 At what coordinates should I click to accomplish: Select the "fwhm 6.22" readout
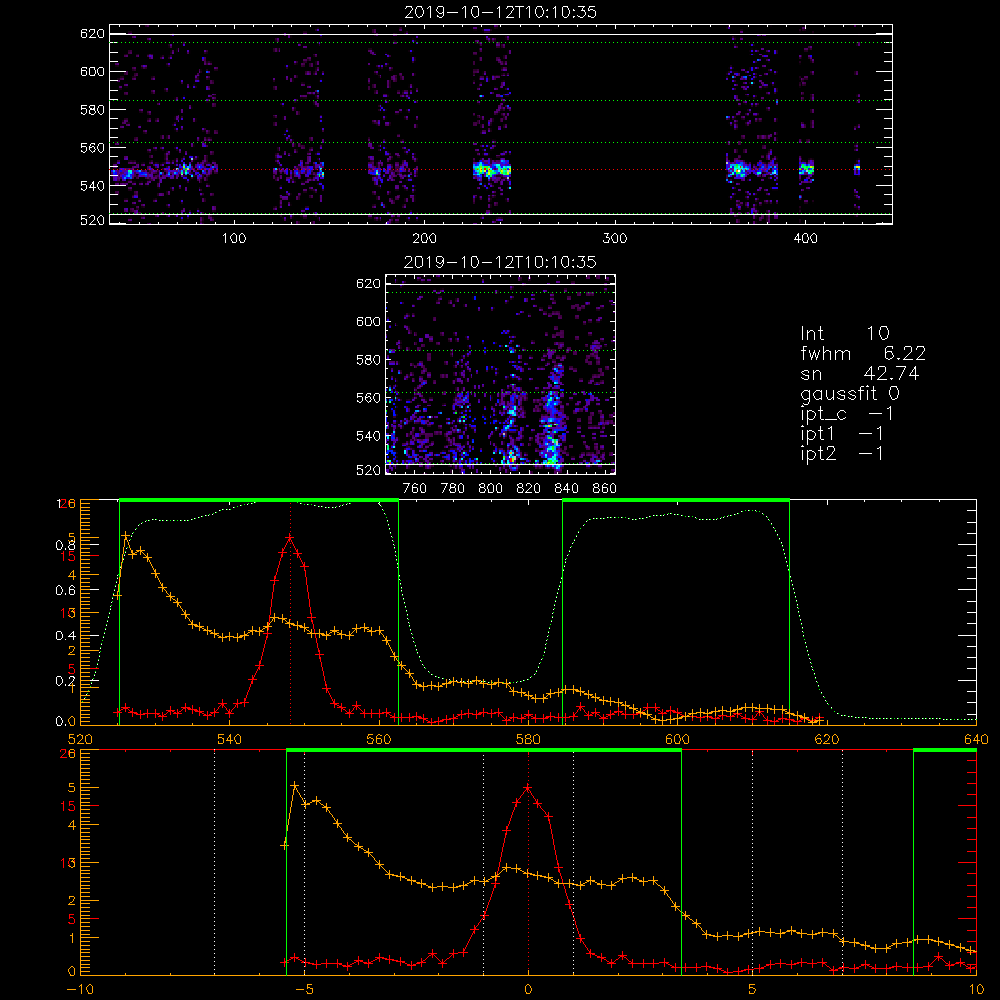click(x=863, y=353)
